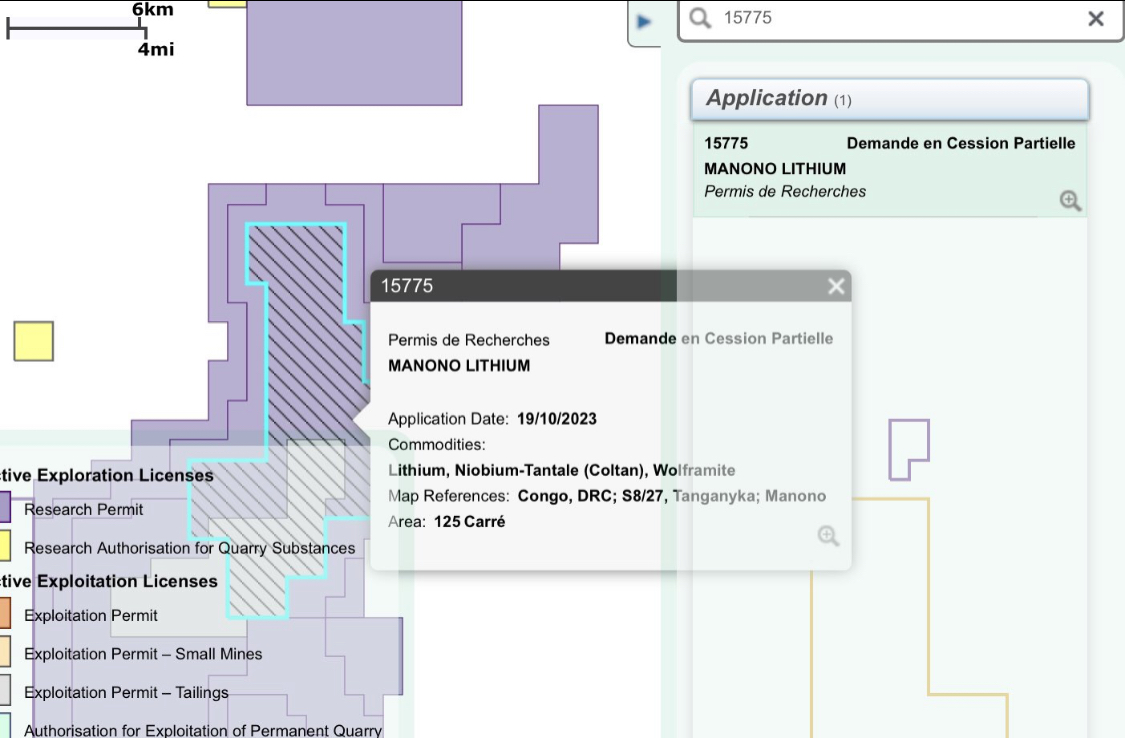1125x738 pixels.
Task: Click the search magnifier icon
Action: pyautogui.click(x=700, y=18)
